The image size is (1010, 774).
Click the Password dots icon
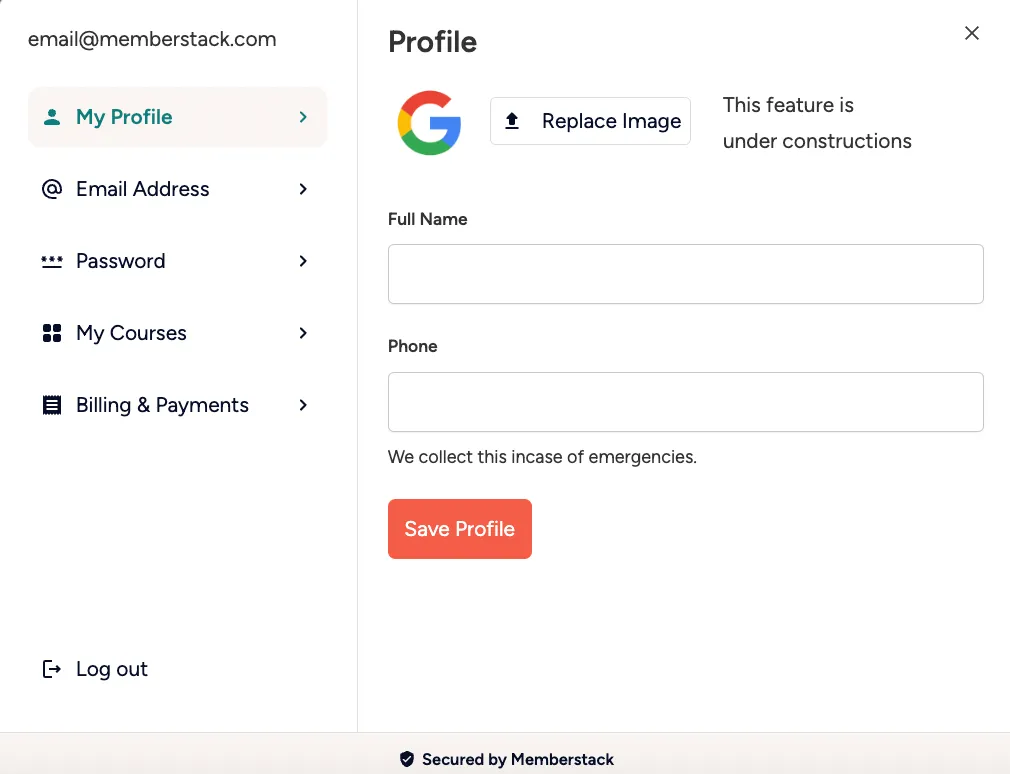[x=51, y=260]
